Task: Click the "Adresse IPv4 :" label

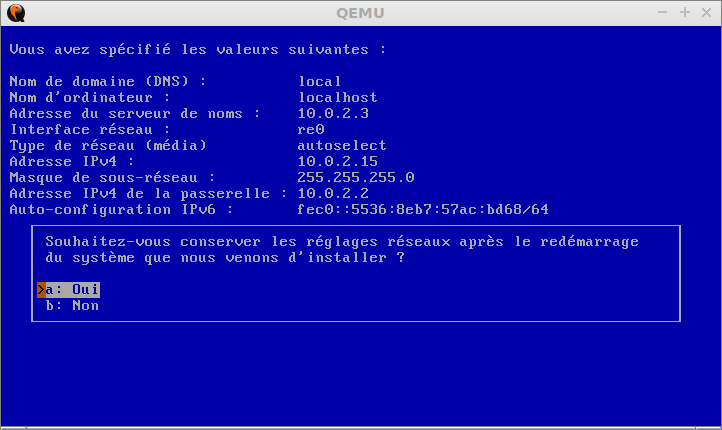Action: (72, 162)
